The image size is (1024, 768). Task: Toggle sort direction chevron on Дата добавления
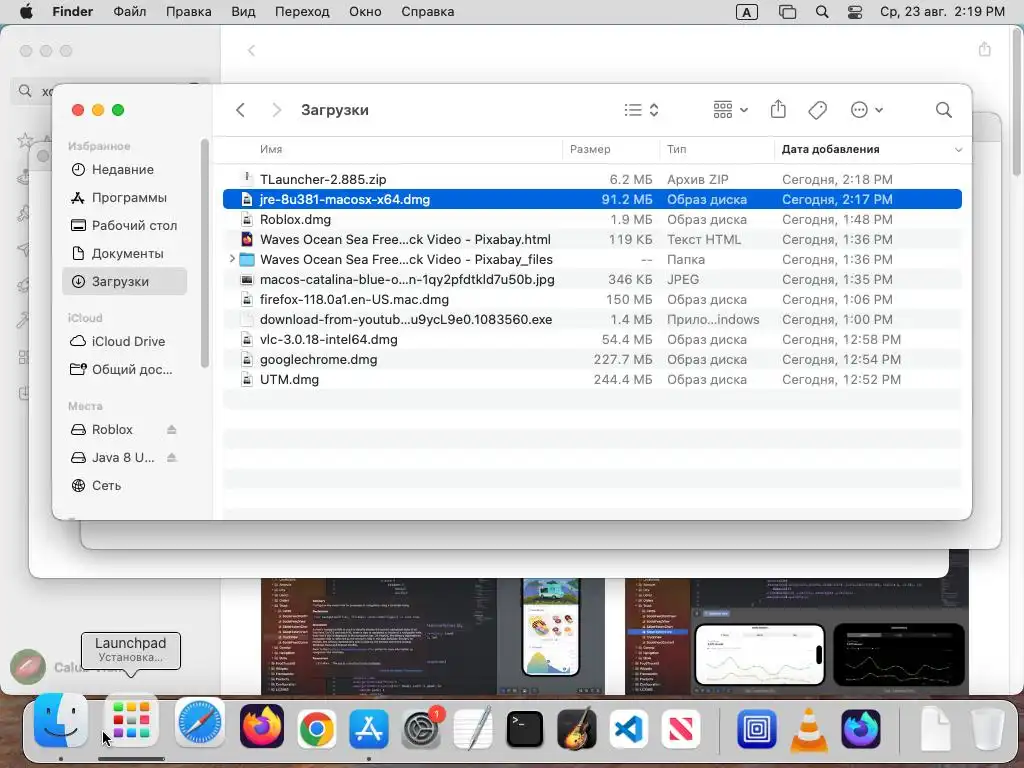[958, 150]
